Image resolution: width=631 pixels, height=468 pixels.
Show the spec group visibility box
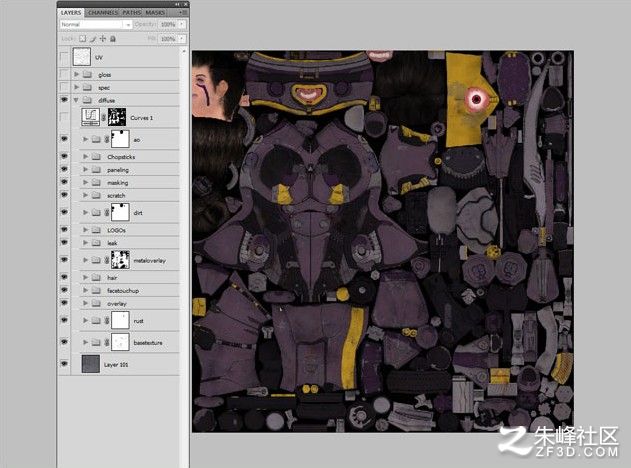pos(64,87)
